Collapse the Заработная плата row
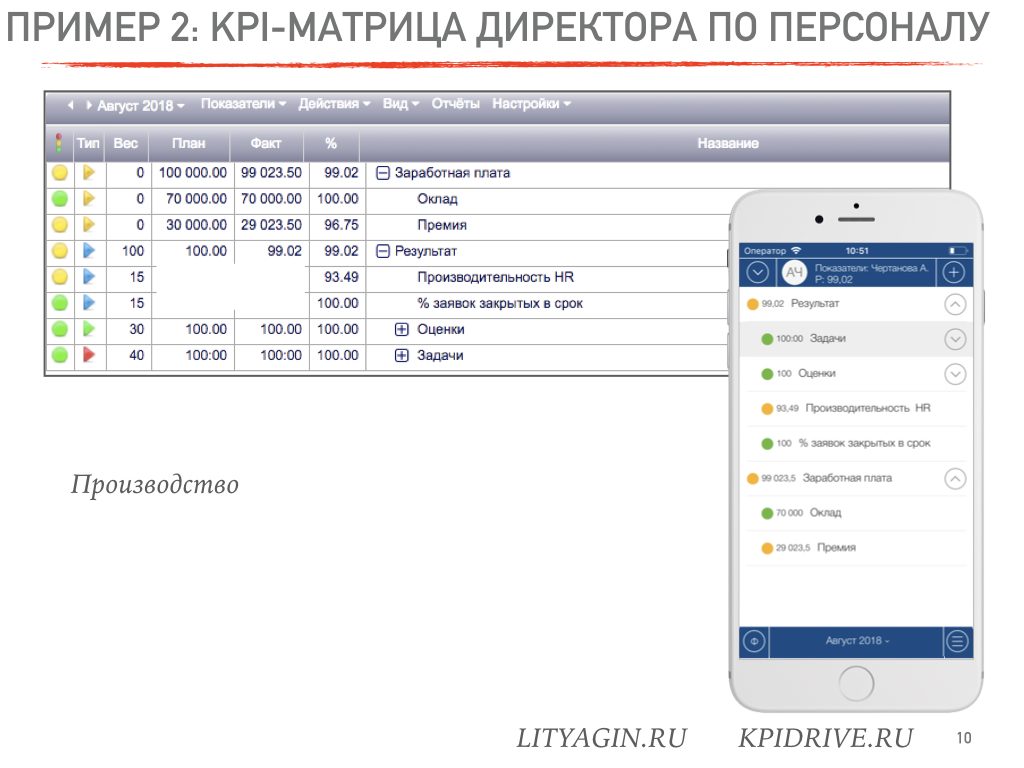Viewport: 1024px width, 768px height. (x=383, y=173)
